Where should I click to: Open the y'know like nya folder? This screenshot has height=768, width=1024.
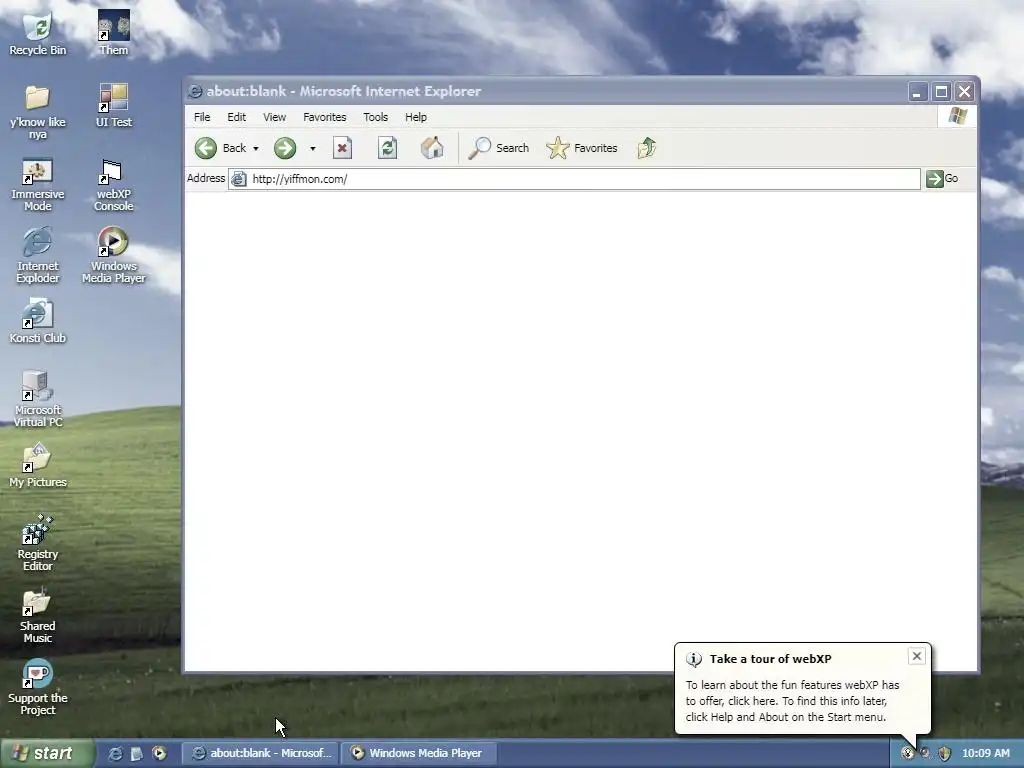[38, 112]
